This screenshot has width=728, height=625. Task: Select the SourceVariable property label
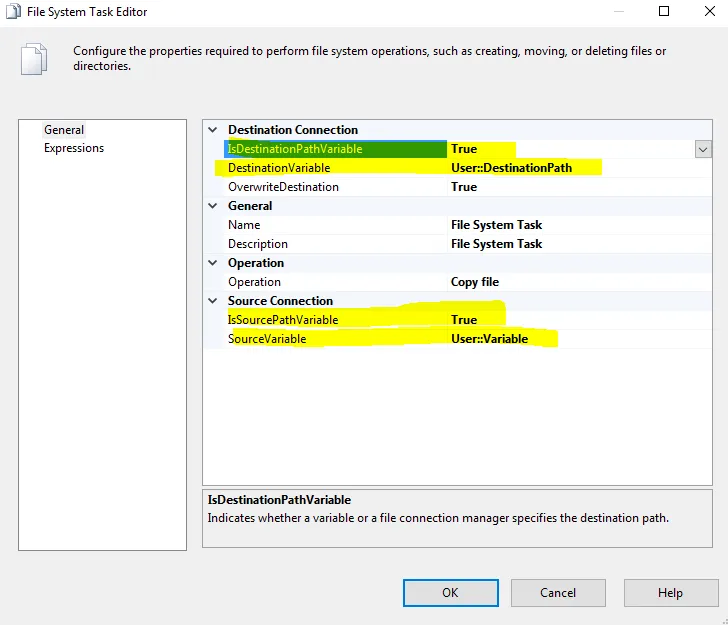tap(267, 339)
